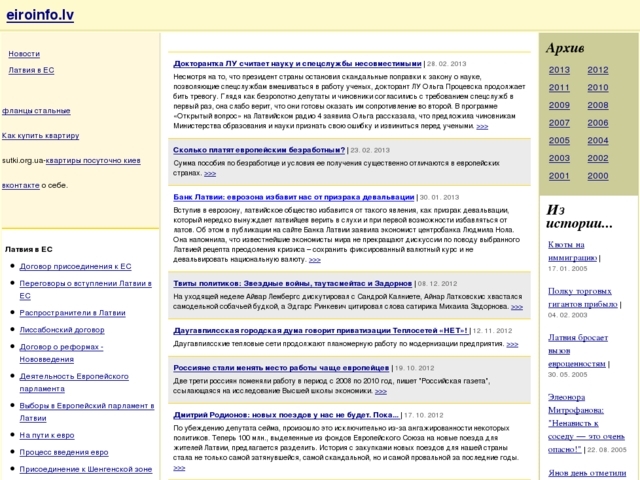Open Латвия бросает вызов евроценностям link
The height and width of the screenshot is (480, 640).
click(x=578, y=351)
